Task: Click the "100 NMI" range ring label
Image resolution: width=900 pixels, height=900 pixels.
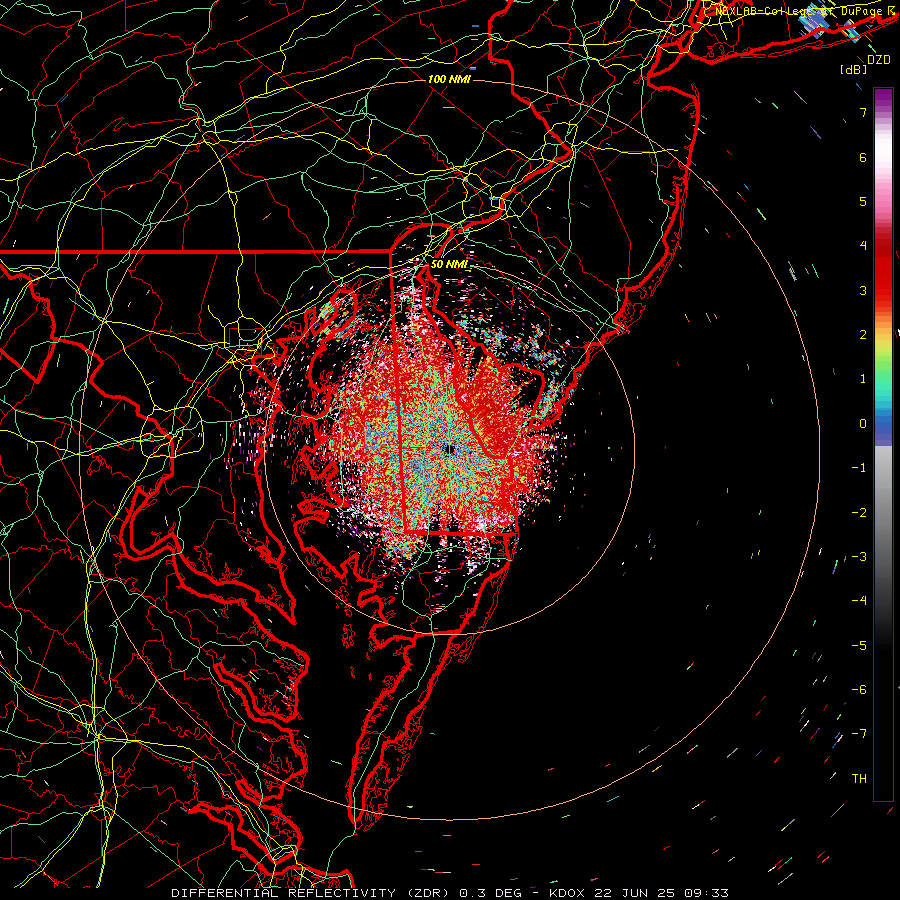Action: 449,79
